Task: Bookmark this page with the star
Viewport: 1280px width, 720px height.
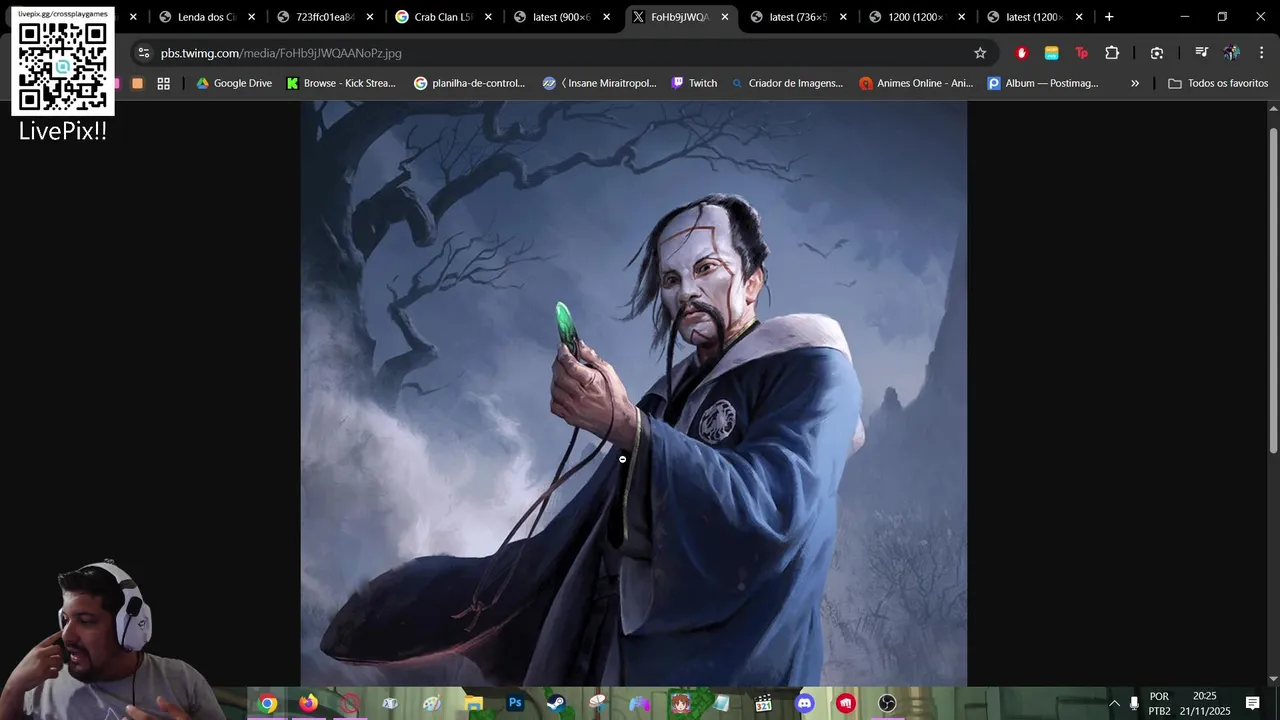Action: pos(980,53)
